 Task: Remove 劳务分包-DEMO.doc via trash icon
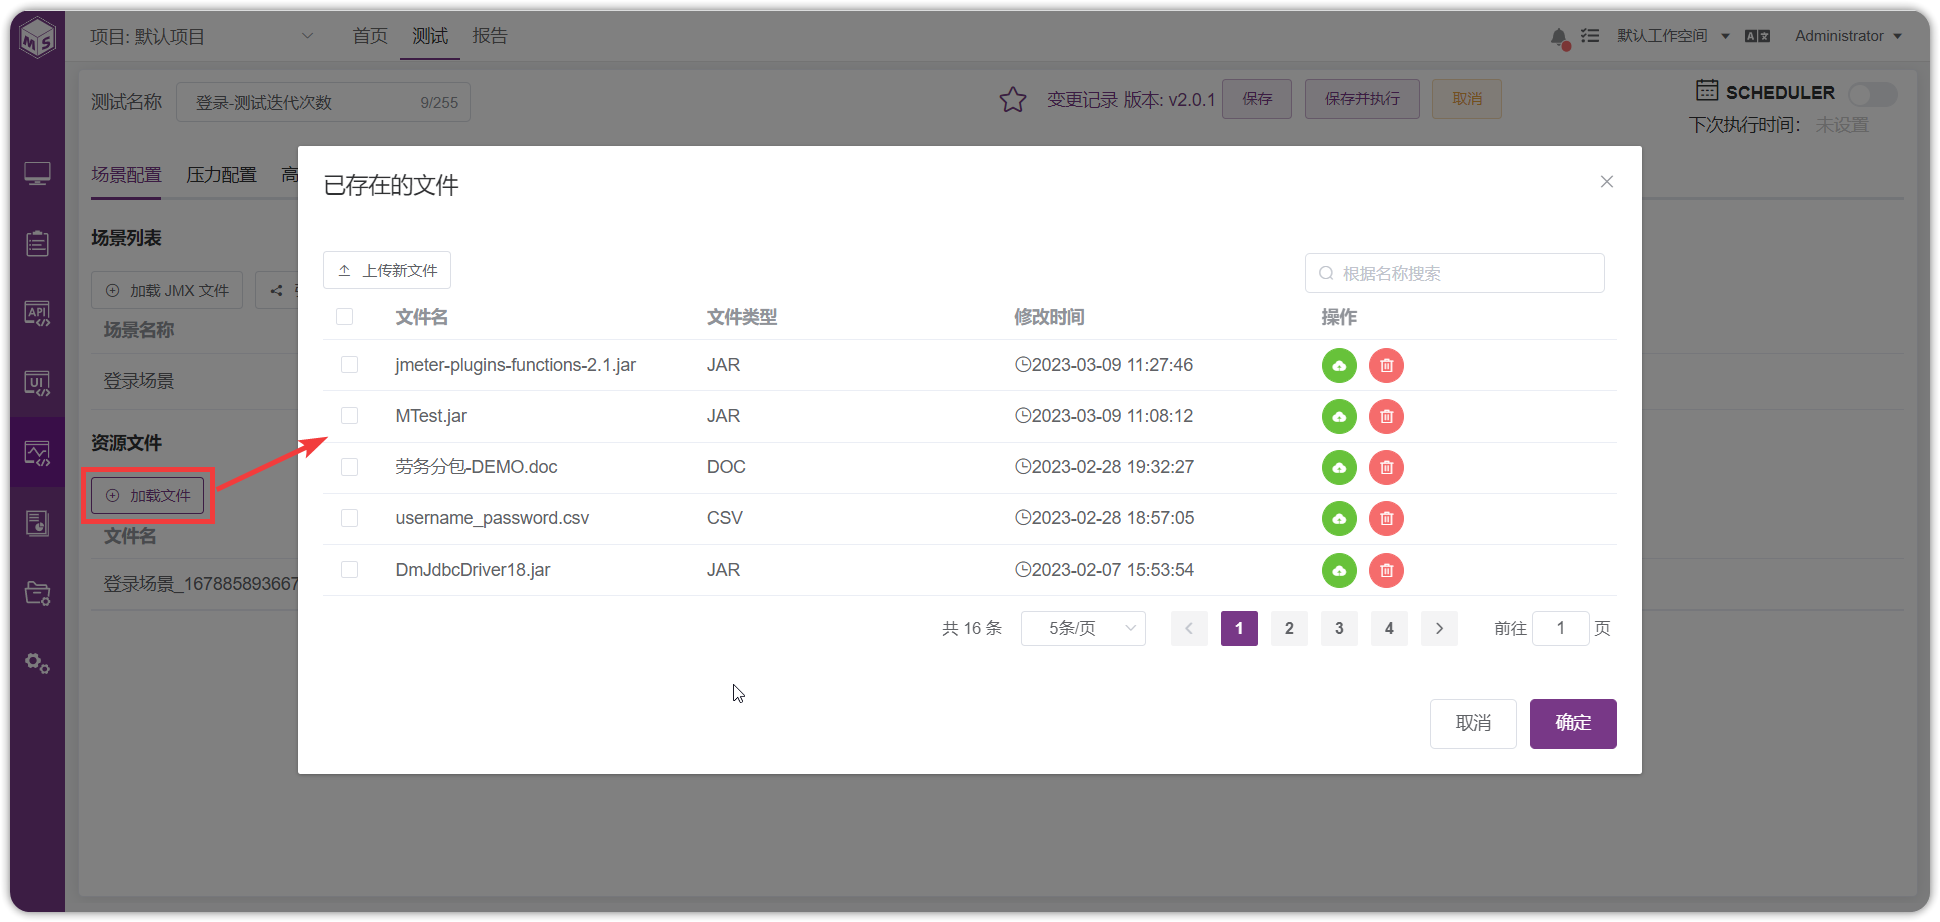1387,468
